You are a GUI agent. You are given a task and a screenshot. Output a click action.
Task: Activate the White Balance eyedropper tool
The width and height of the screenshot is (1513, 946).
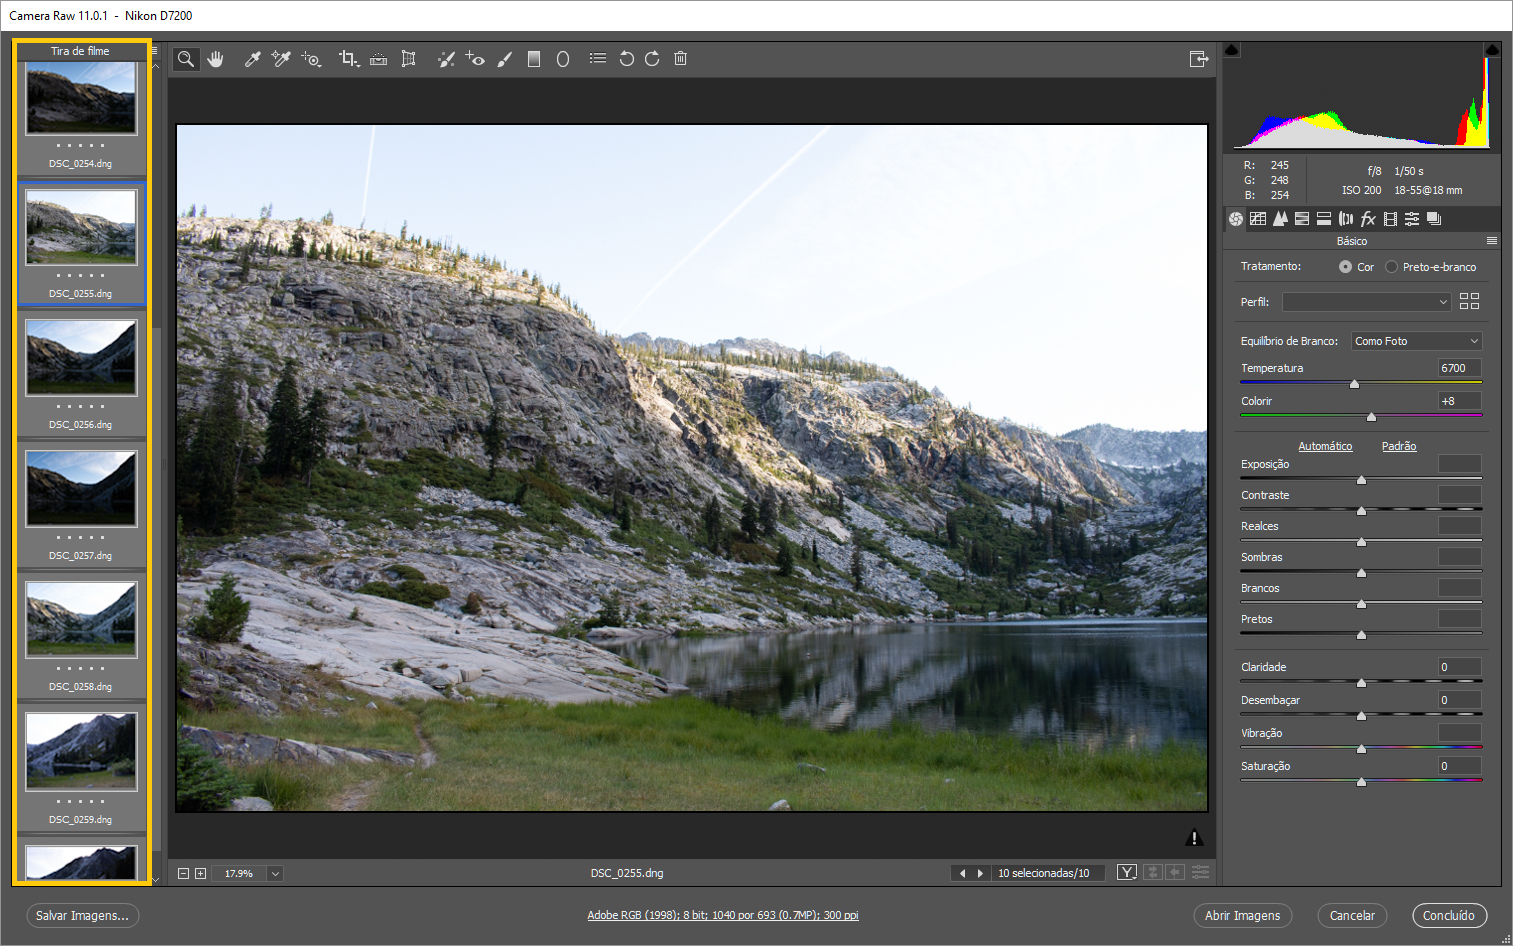[x=252, y=58]
